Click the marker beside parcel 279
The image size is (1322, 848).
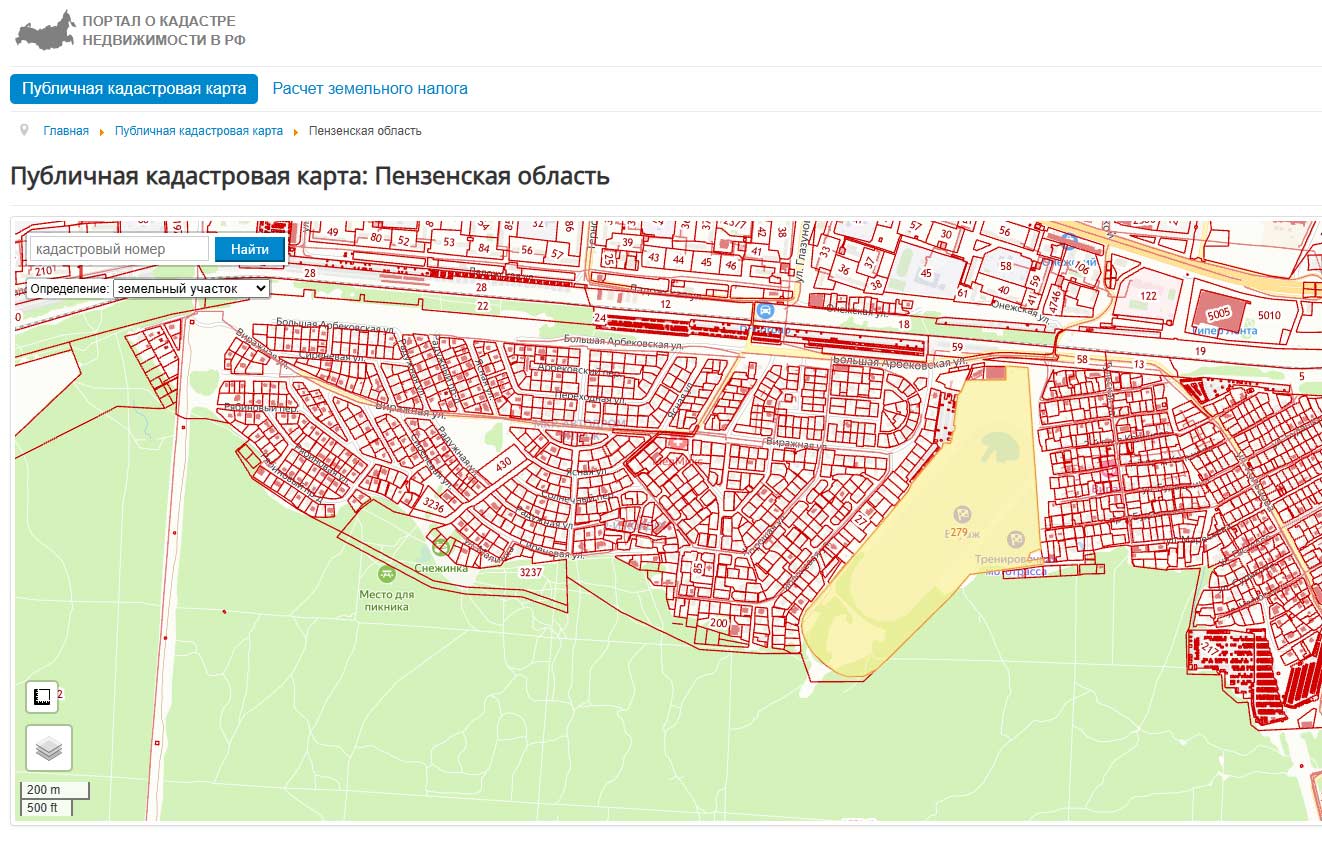coord(962,514)
